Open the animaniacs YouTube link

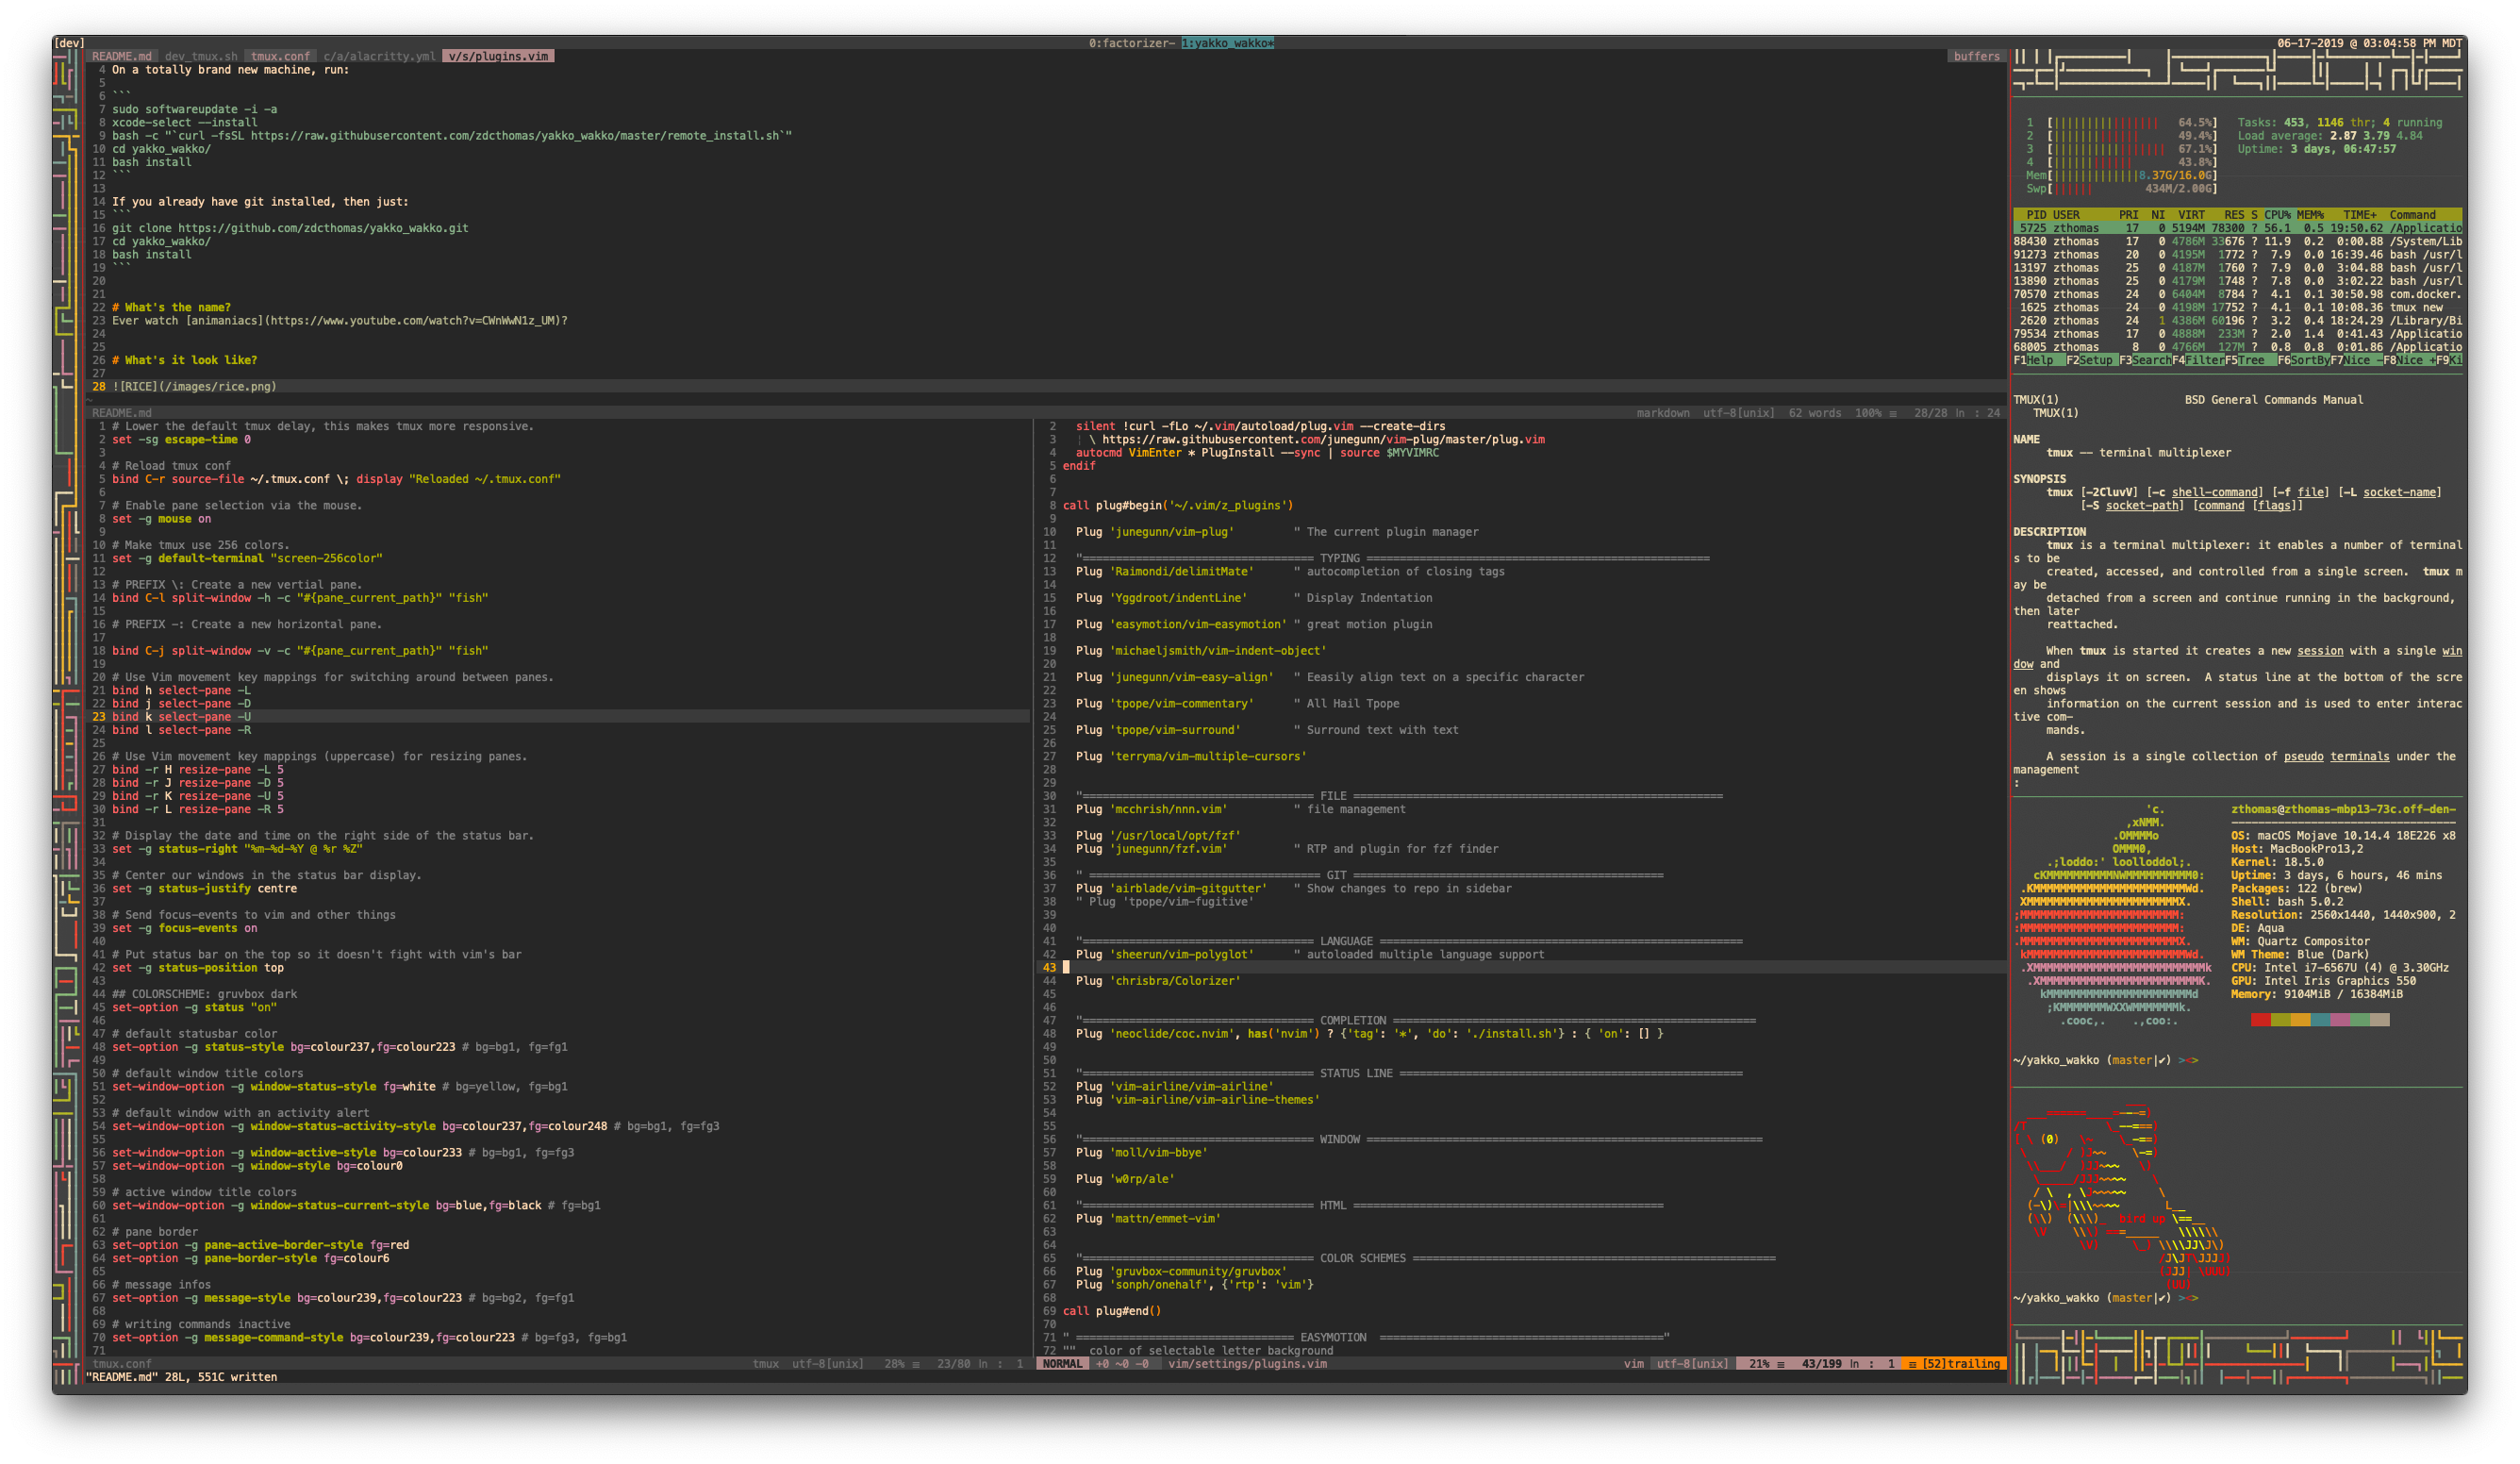[x=415, y=321]
